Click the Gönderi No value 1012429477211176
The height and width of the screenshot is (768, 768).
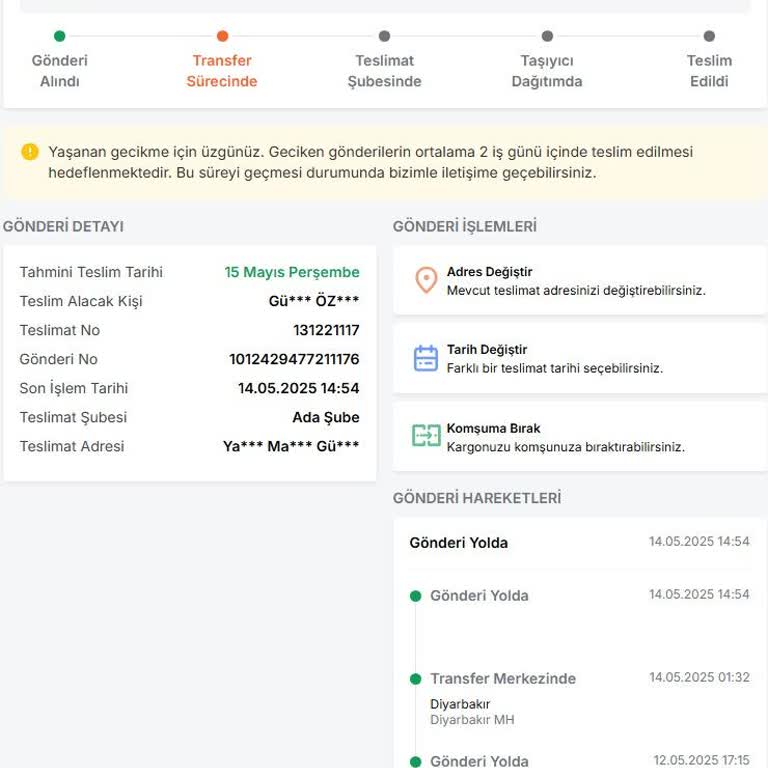[294, 359]
